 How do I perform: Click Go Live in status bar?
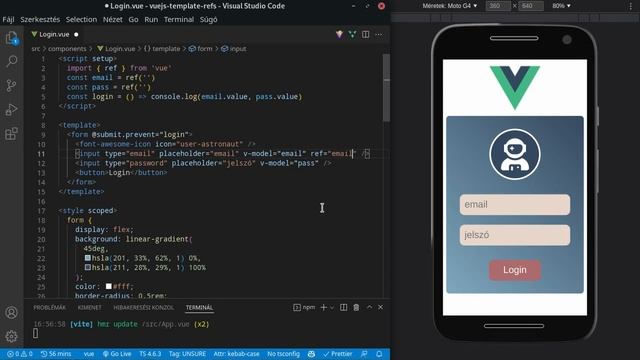point(117,354)
